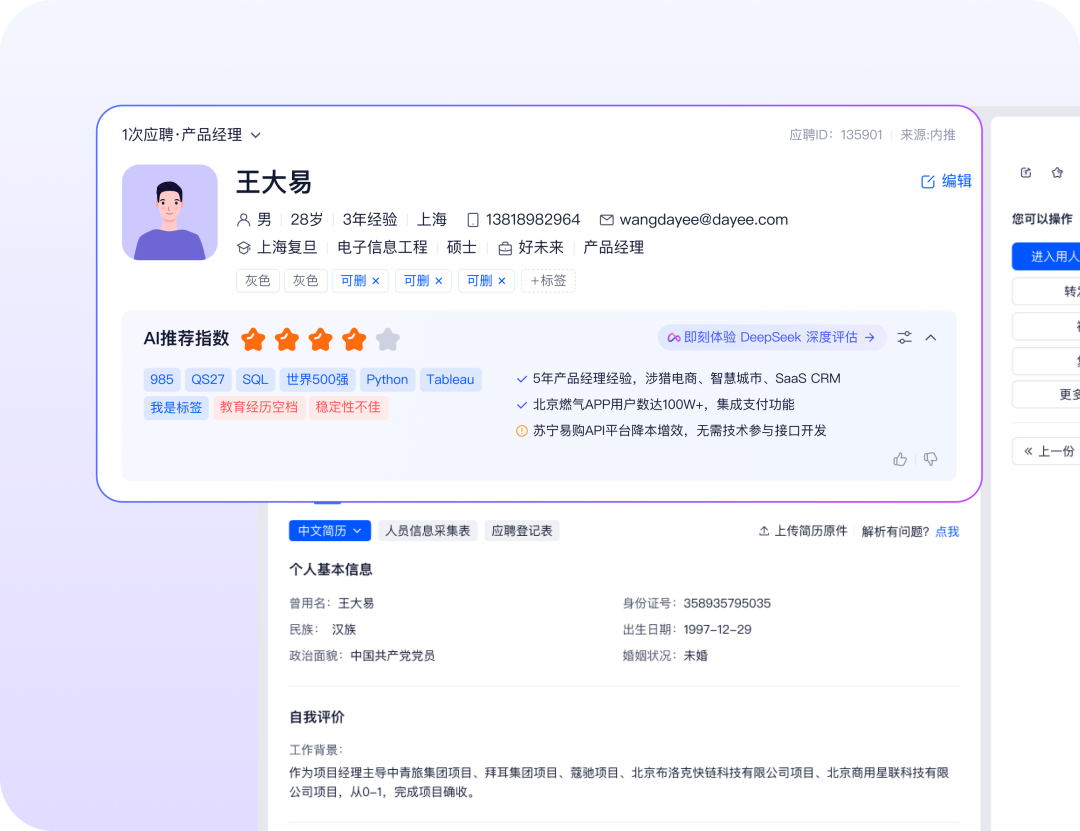Click the 更多 button in right panel

tap(1047, 395)
